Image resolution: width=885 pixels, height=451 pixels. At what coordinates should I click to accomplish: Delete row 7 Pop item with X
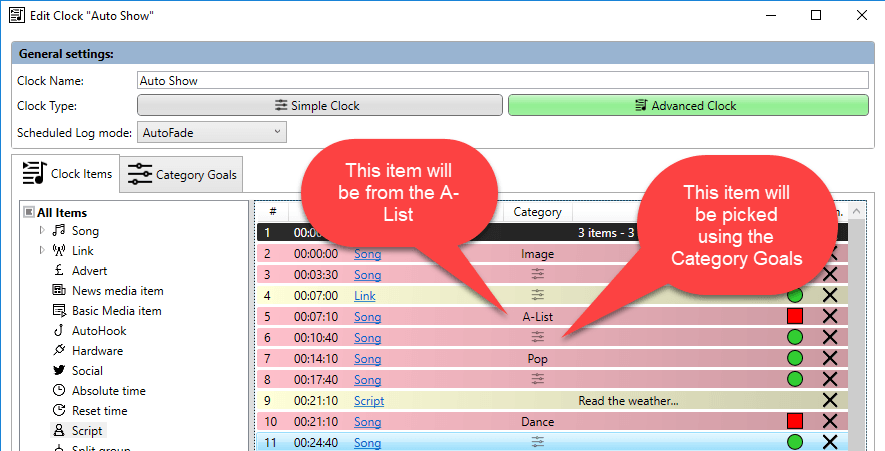pyautogui.click(x=830, y=358)
